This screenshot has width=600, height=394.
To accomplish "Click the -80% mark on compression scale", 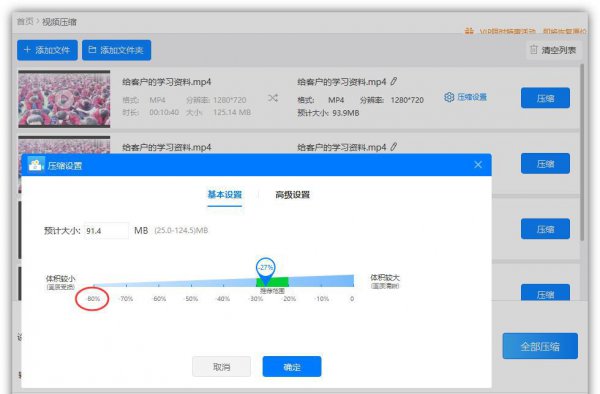I will pyautogui.click(x=93, y=299).
